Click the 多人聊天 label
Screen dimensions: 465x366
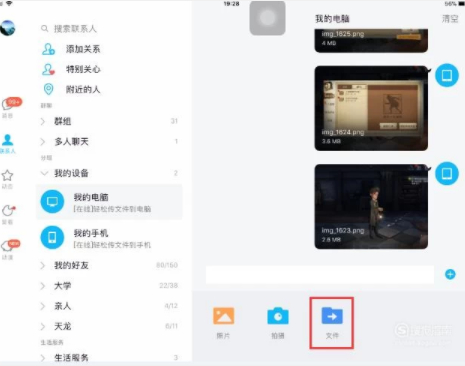click(71, 142)
